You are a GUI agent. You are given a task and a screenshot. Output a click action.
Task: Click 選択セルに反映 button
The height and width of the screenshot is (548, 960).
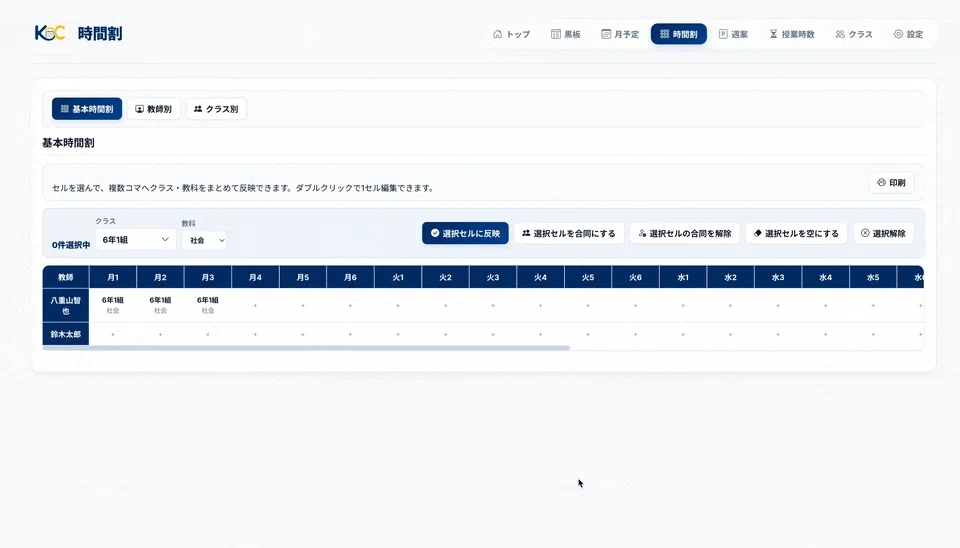[465, 233]
